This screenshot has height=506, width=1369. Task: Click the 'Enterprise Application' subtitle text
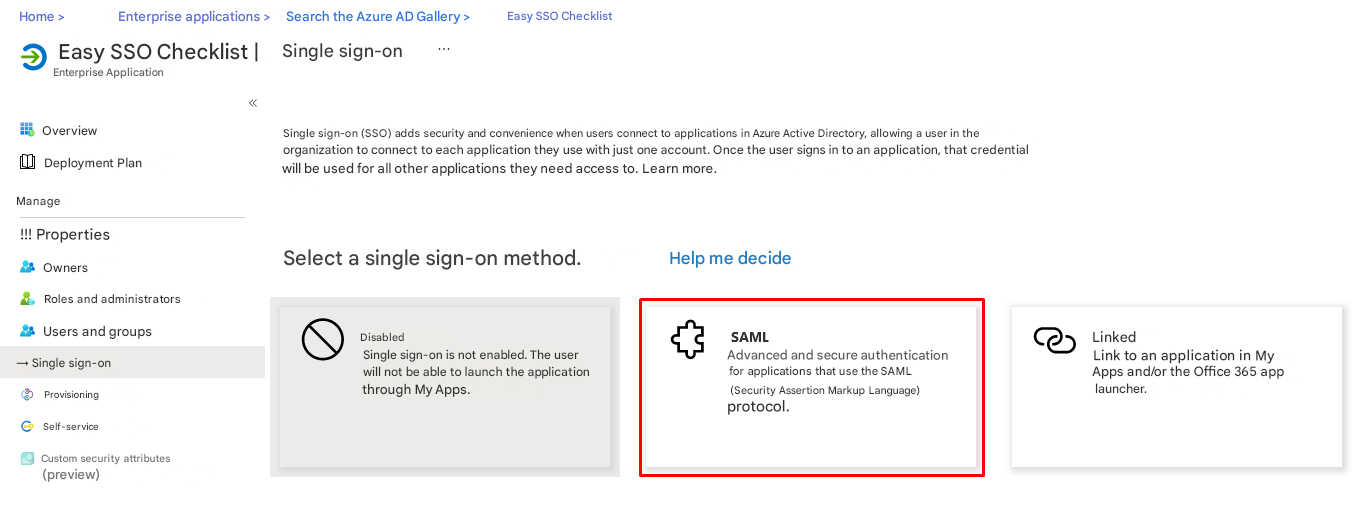click(x=108, y=72)
